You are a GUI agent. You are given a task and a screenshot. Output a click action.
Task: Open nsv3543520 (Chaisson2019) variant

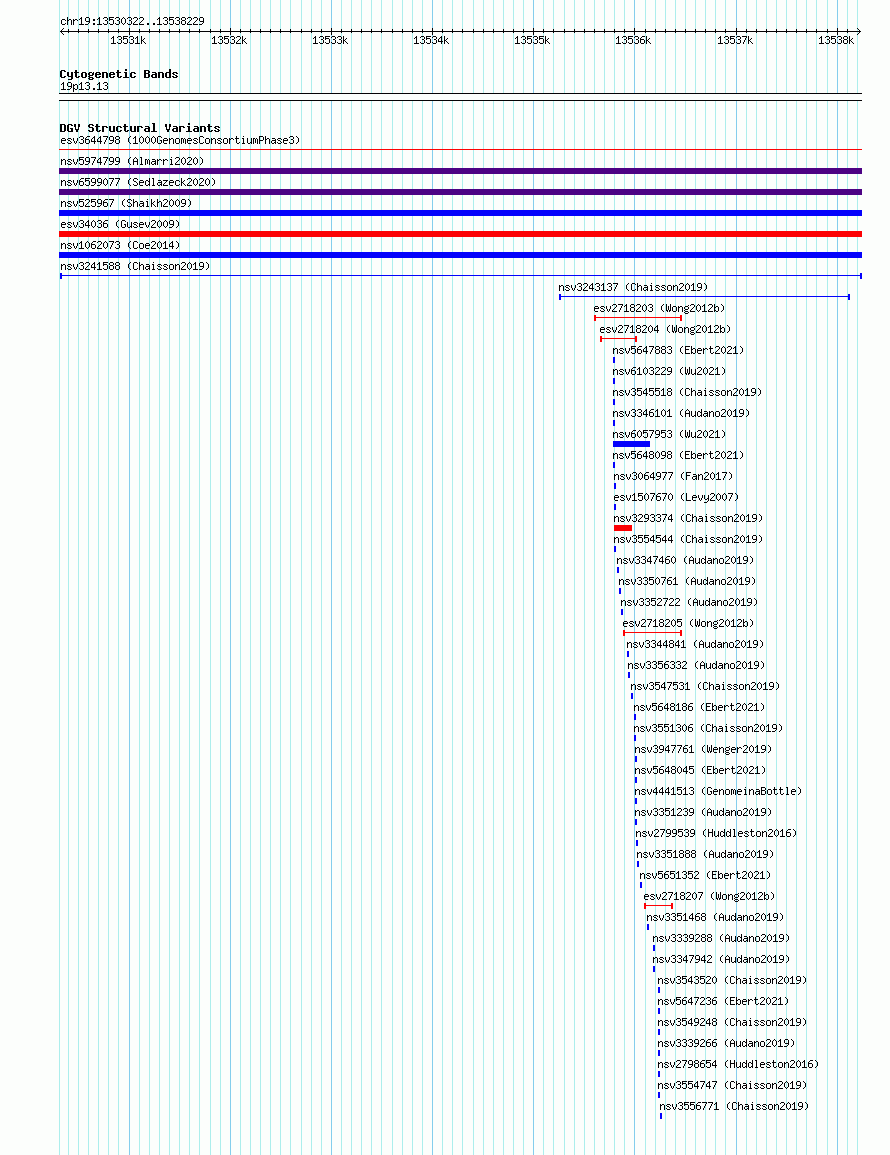click(x=732, y=980)
